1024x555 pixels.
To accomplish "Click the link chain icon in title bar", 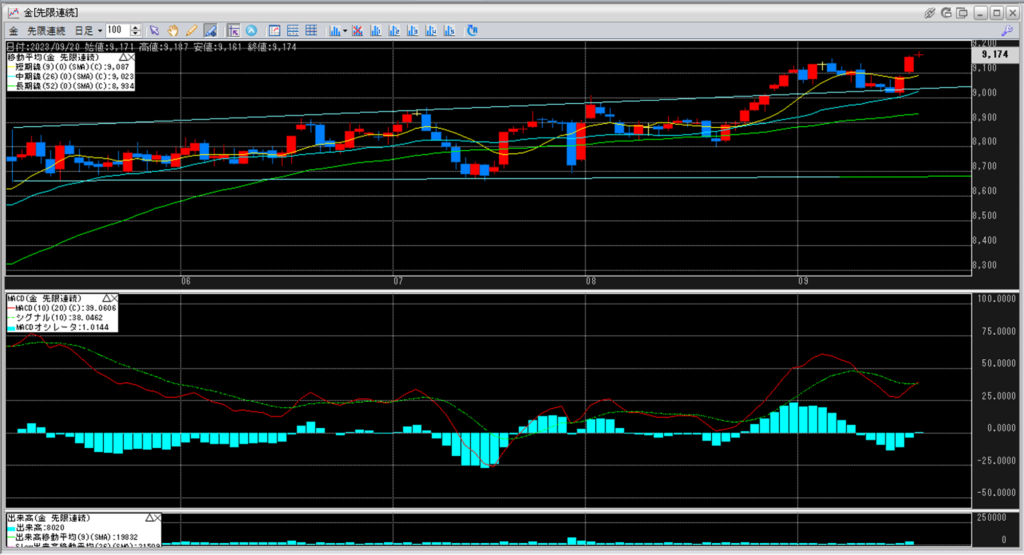I will point(930,12).
